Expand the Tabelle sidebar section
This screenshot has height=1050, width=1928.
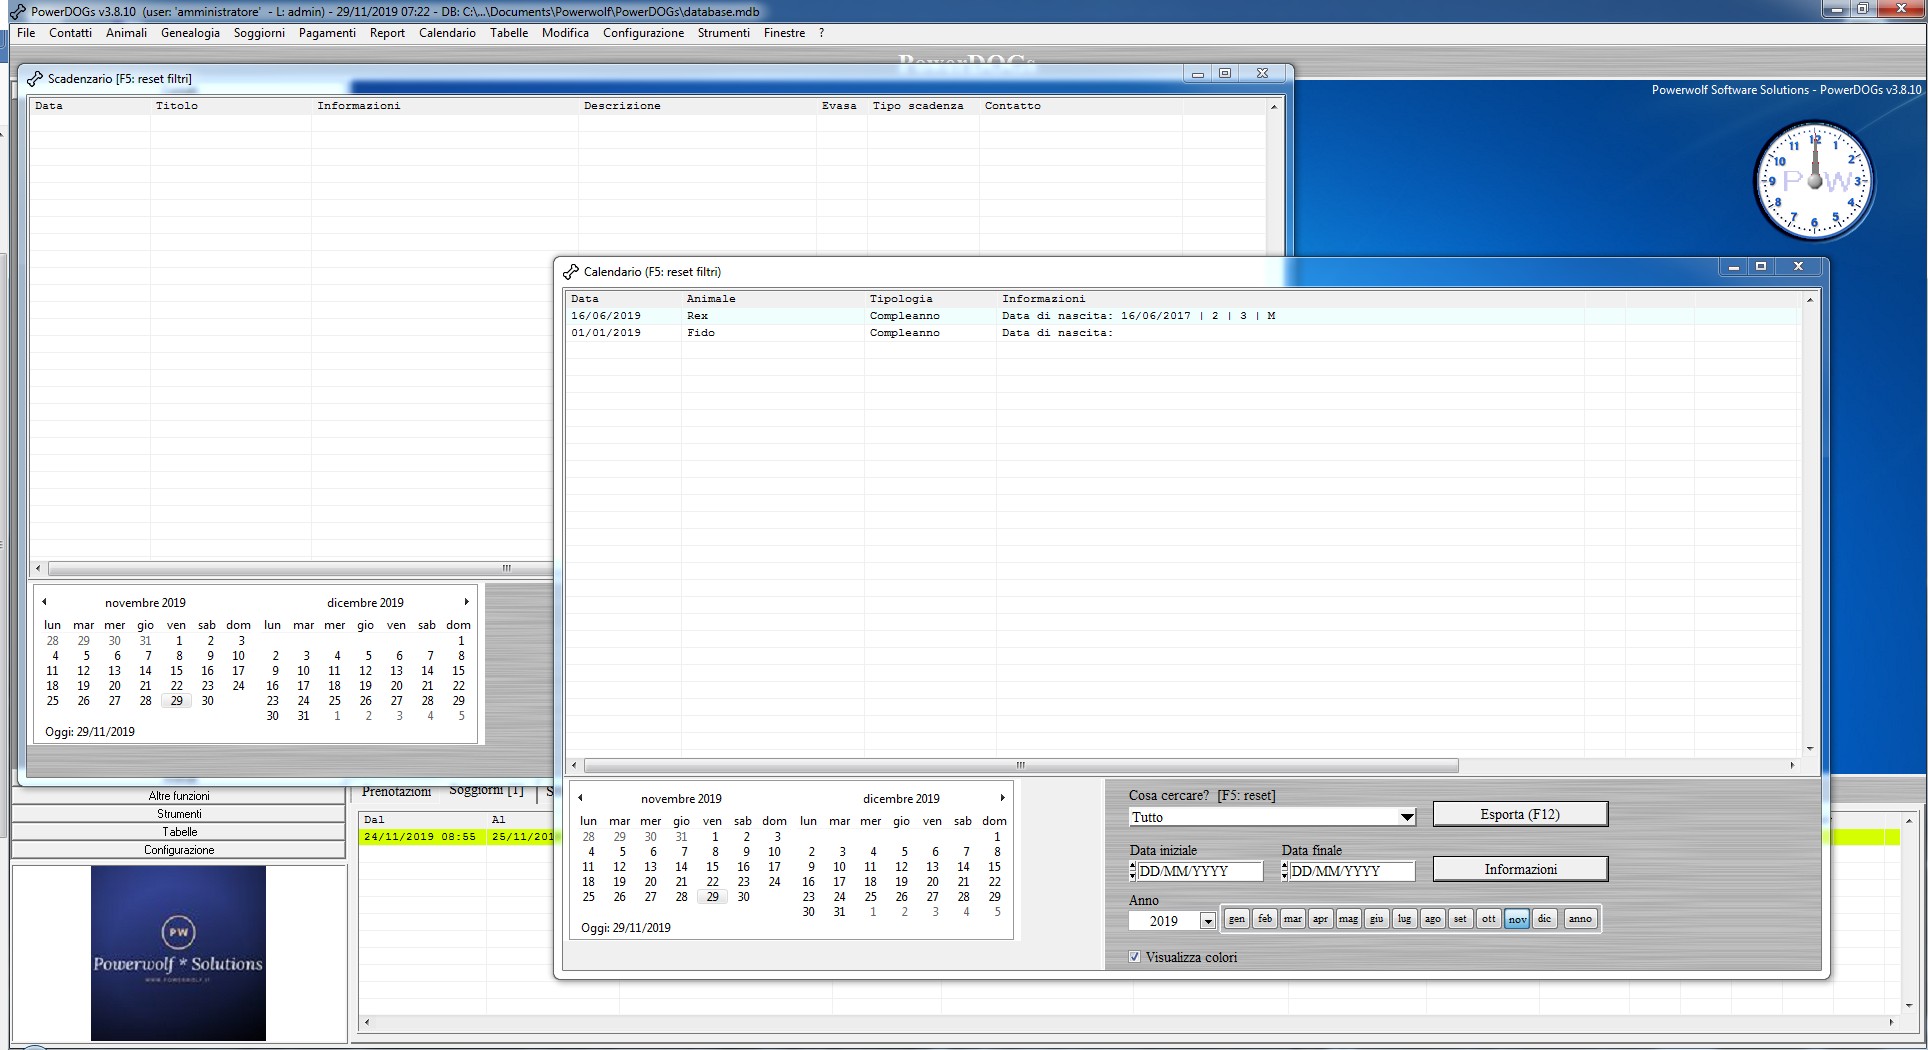(x=179, y=832)
